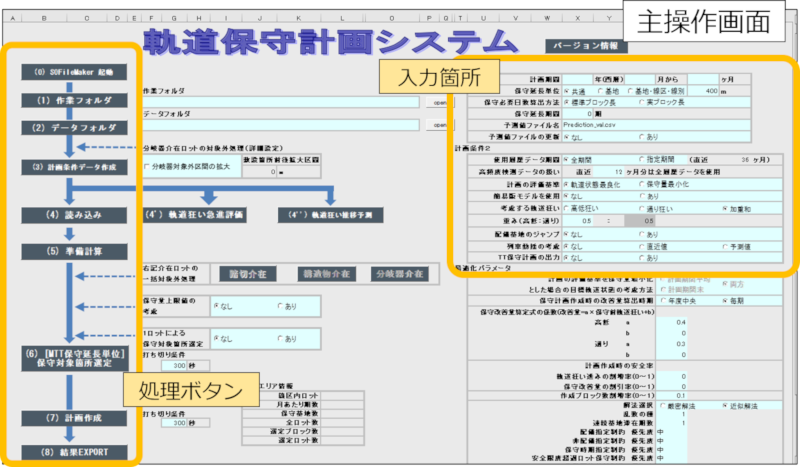Click the (8) 結果EXPORT button
Image resolution: width=800 pixels, height=467 pixels.
74,451
